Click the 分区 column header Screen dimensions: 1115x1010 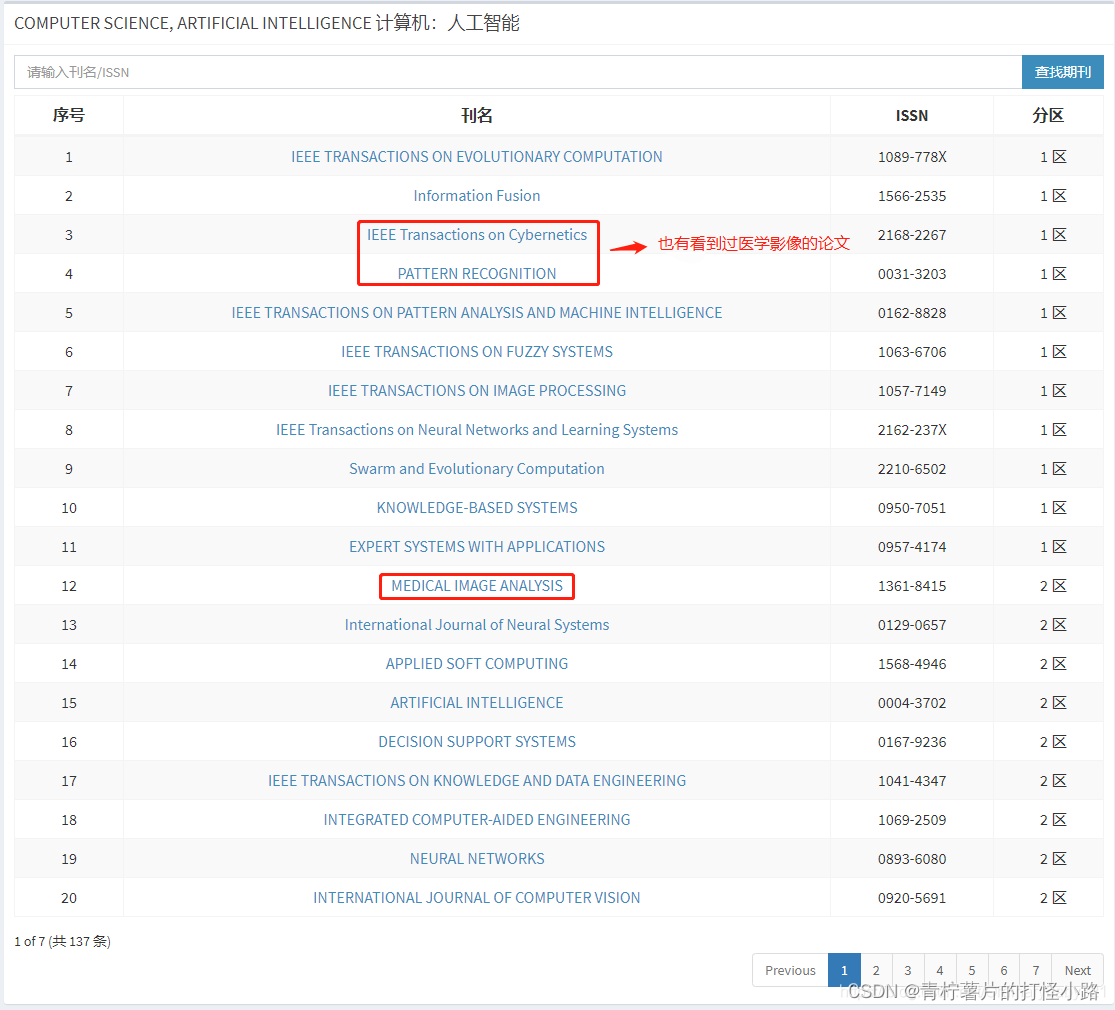[x=1048, y=115]
